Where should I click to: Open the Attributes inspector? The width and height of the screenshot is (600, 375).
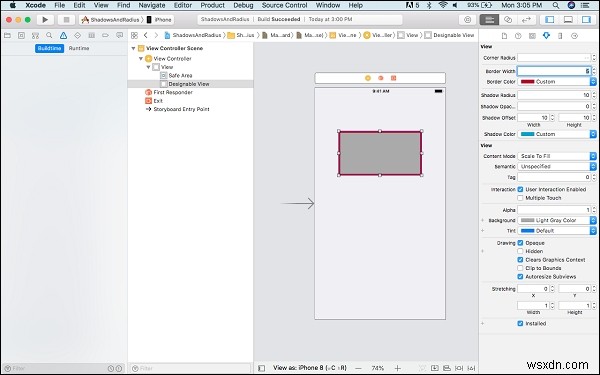pyautogui.click(x=546, y=36)
